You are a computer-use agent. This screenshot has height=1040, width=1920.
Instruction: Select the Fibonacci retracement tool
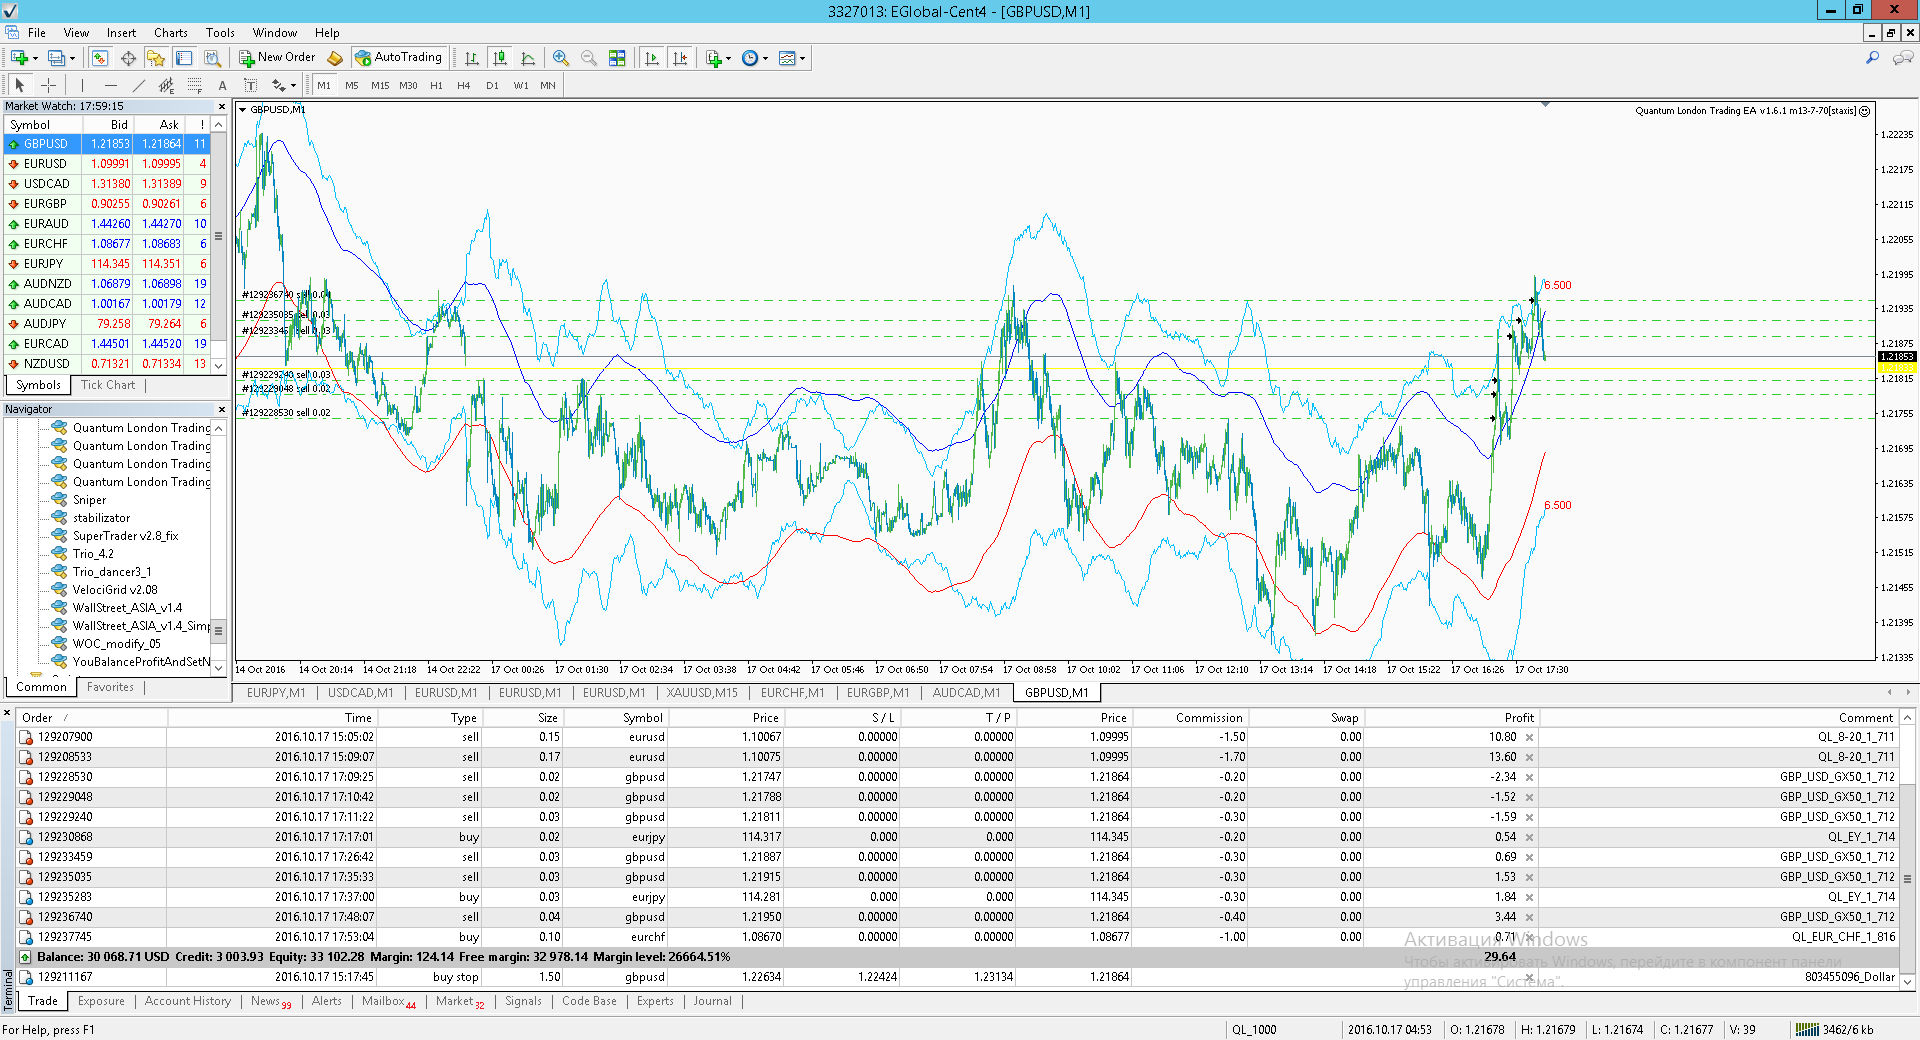click(195, 85)
